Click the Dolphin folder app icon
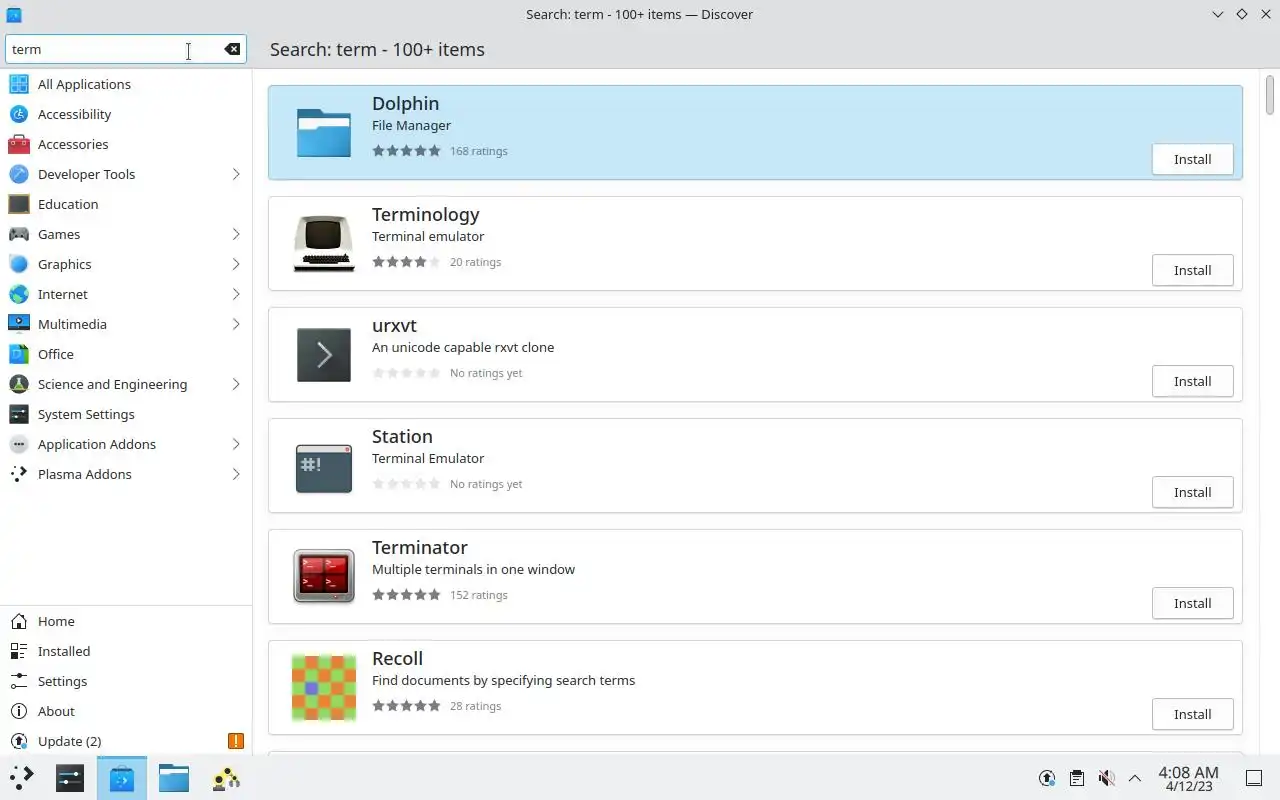Screen dimensions: 1280x800 point(324,133)
